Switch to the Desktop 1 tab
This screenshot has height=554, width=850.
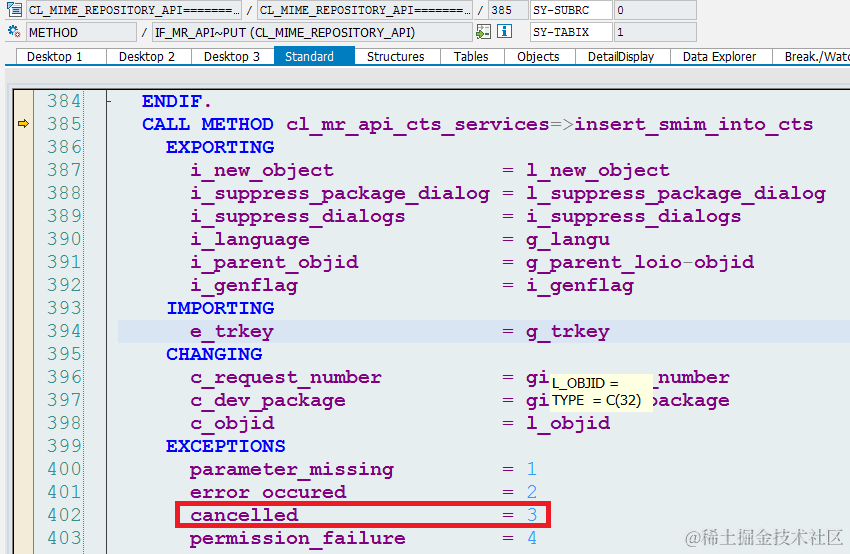click(55, 56)
